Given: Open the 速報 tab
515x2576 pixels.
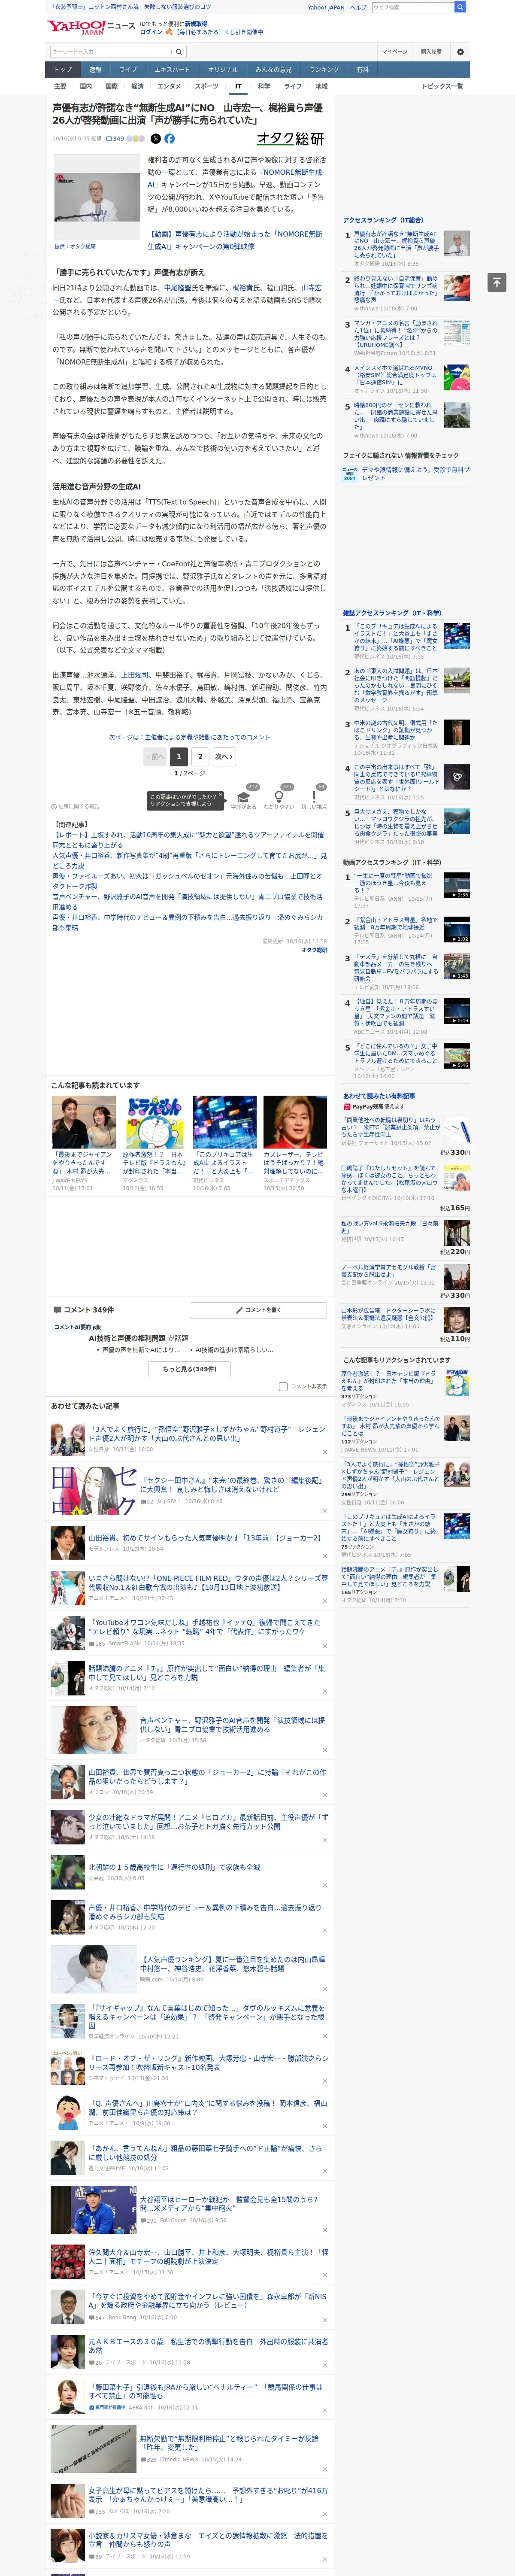Looking at the screenshot, I should tap(95, 70).
